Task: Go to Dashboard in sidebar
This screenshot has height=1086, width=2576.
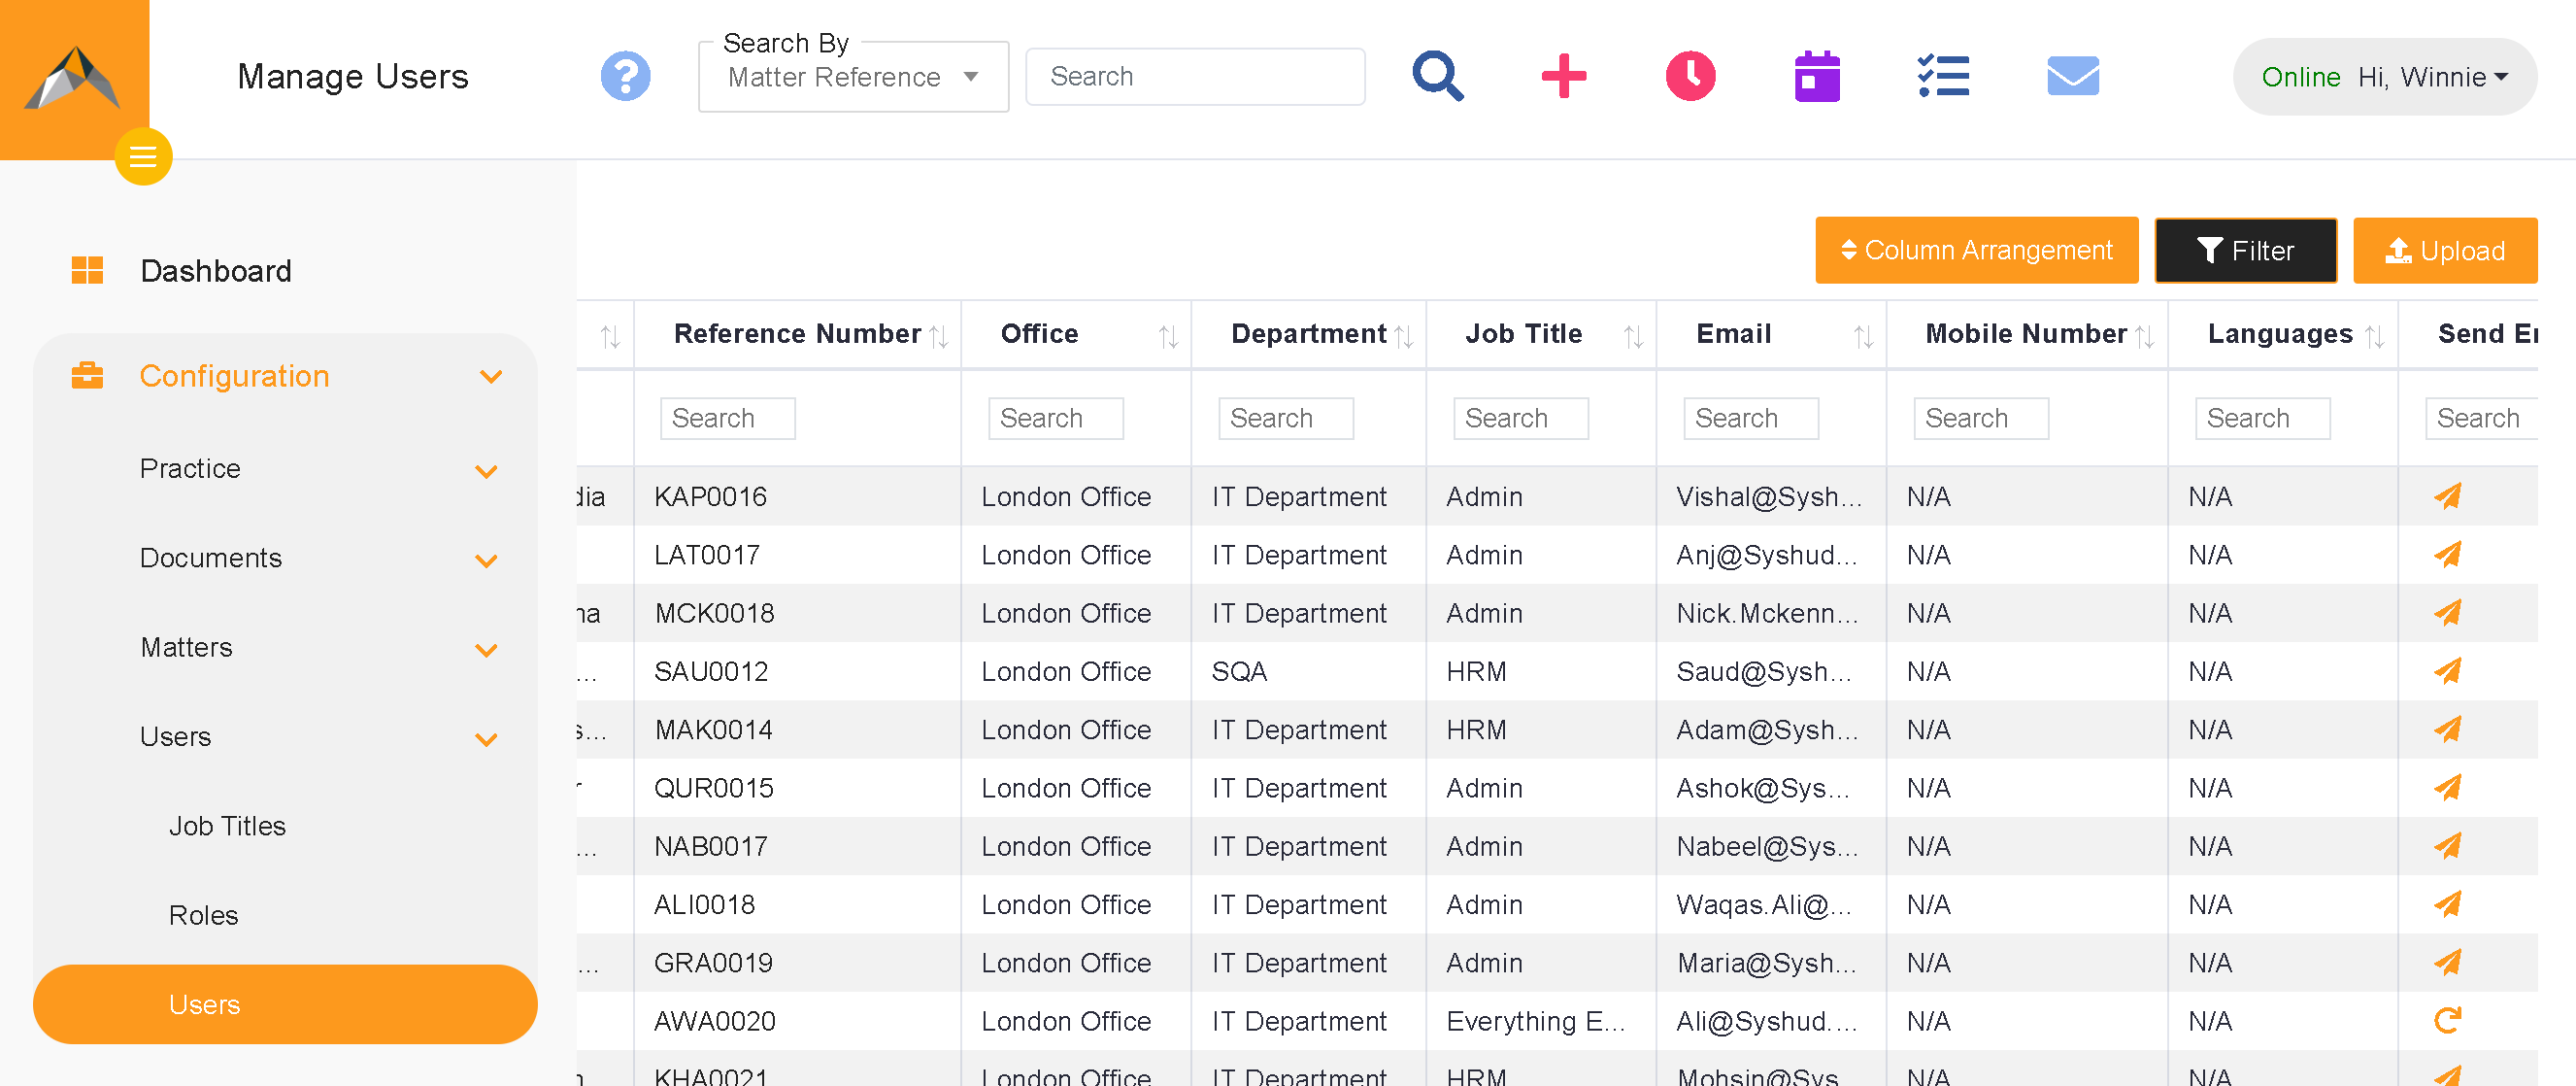Action: (215, 270)
